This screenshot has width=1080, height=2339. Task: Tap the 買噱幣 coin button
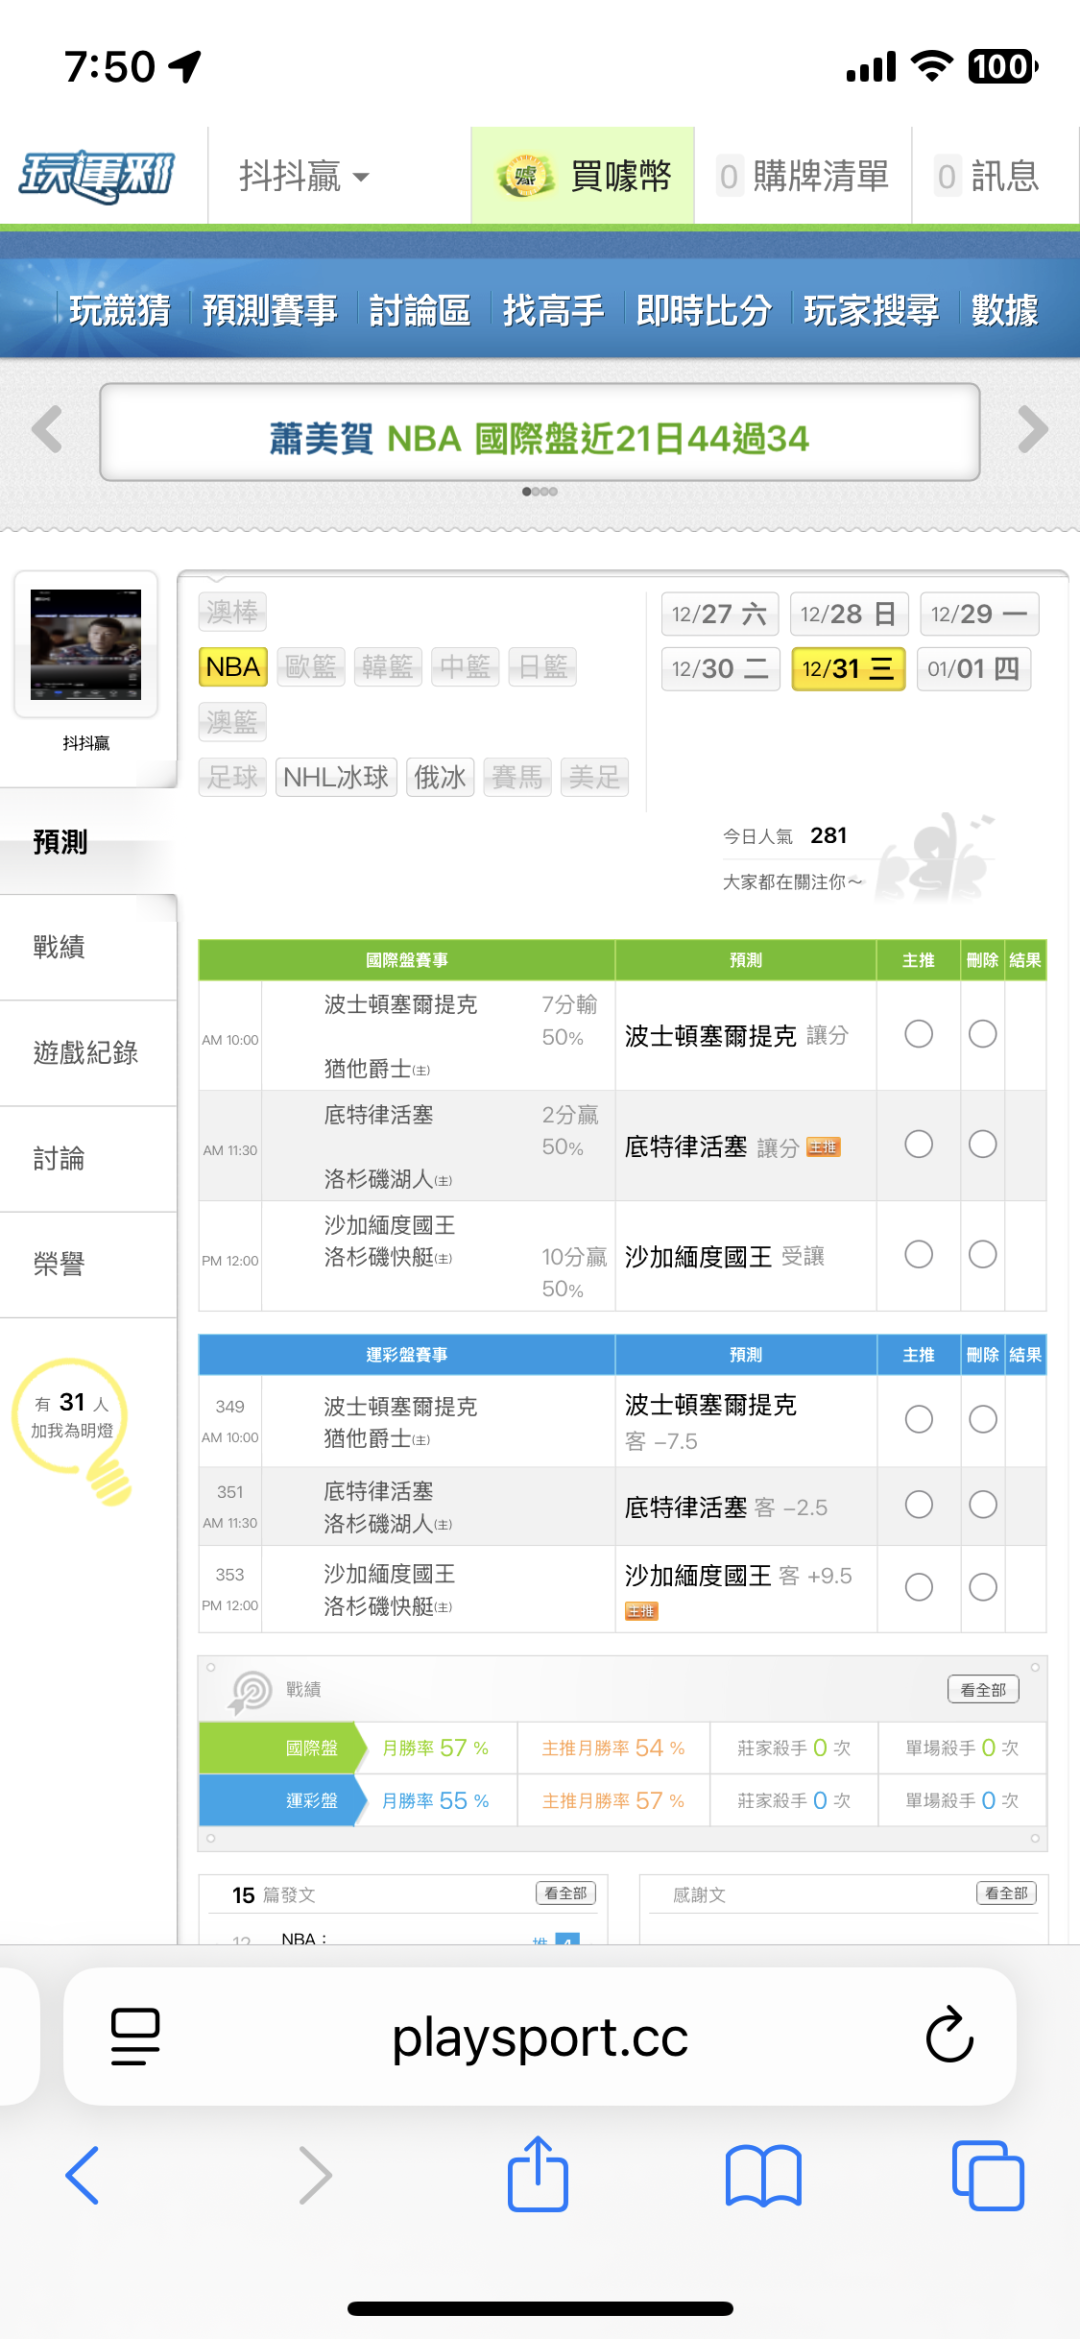[x=583, y=176]
